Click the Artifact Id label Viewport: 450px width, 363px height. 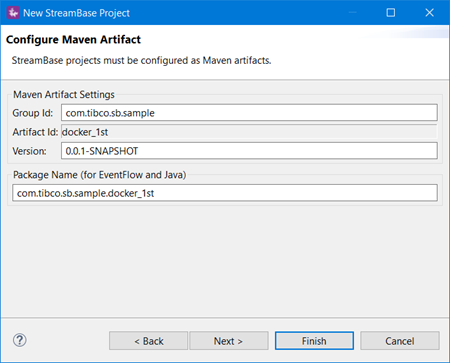click(35, 132)
